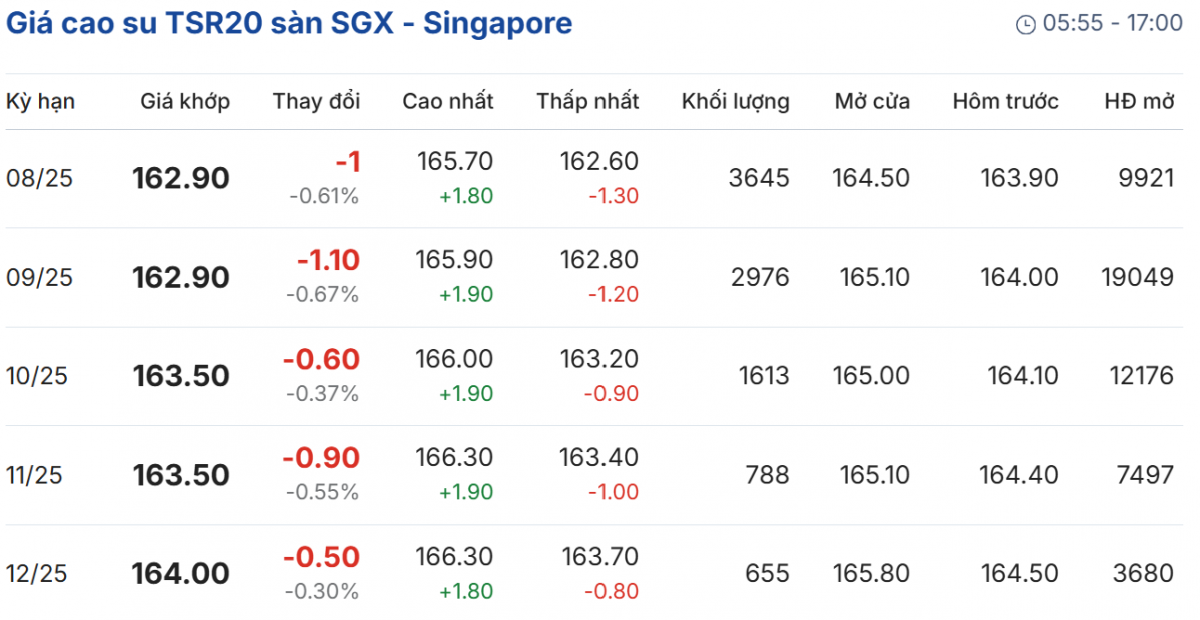Click the Kỳ hạn column header
1200x620 pixels.
pos(41,101)
